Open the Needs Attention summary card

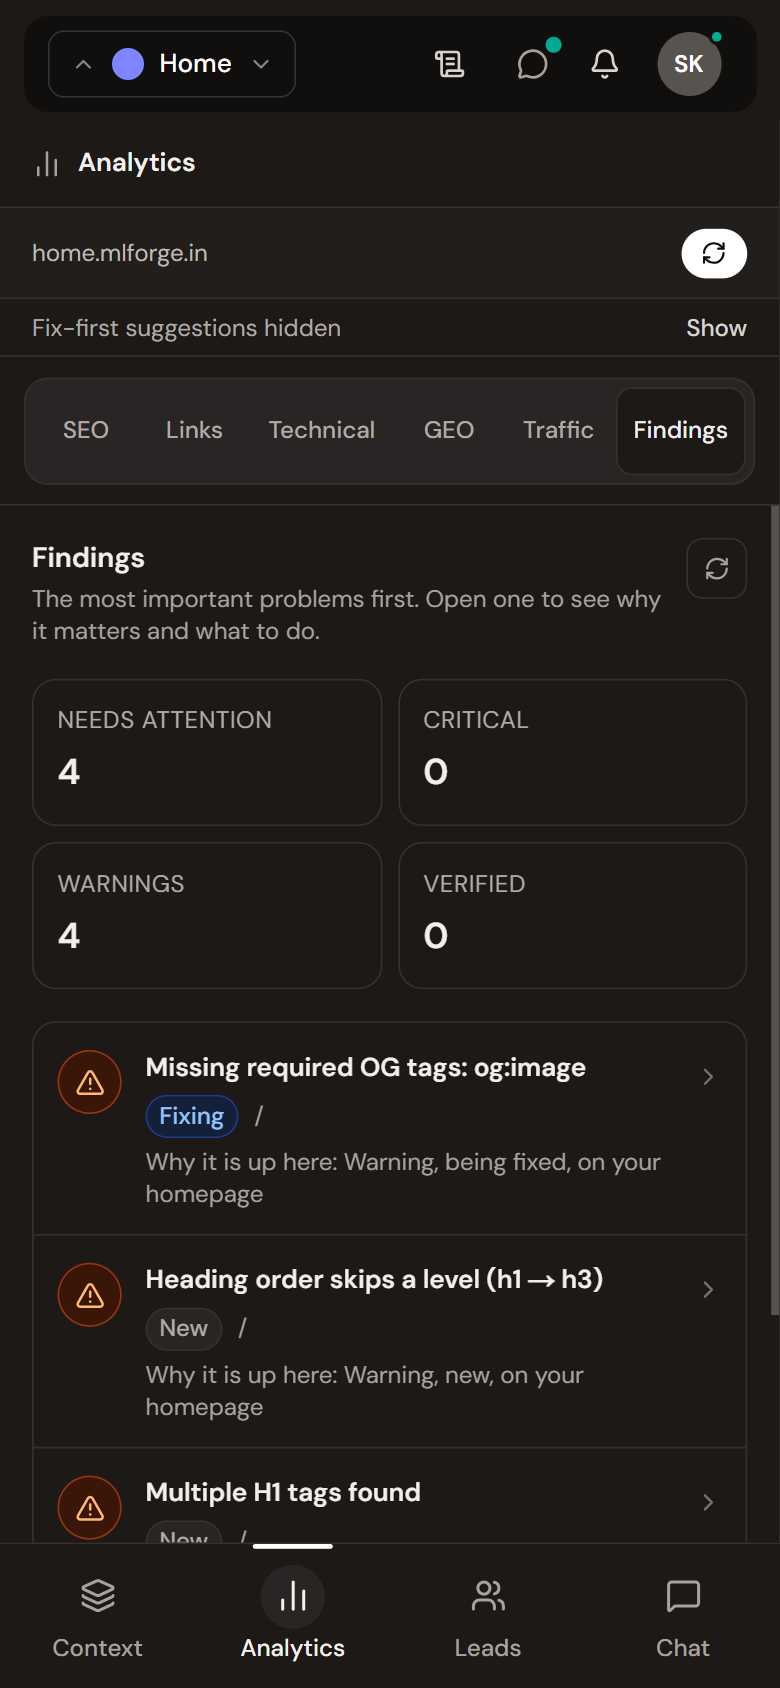[207, 752]
